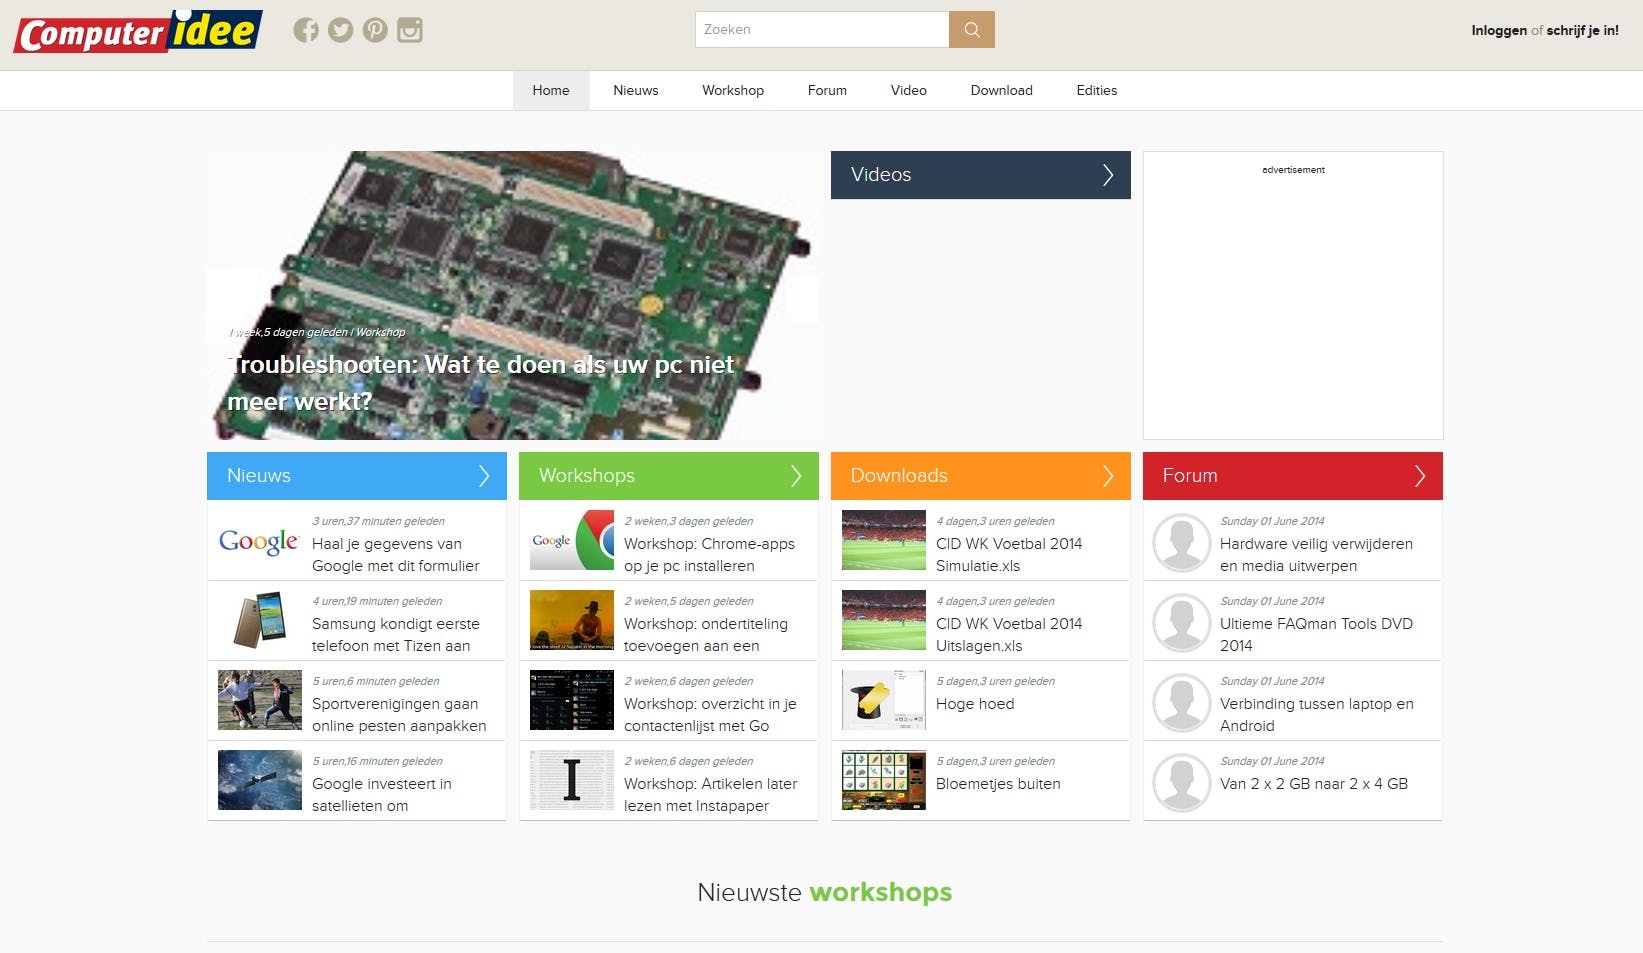Image resolution: width=1643 pixels, height=953 pixels.
Task: Open the Hoge hoed thumbnail
Action: 884,701
